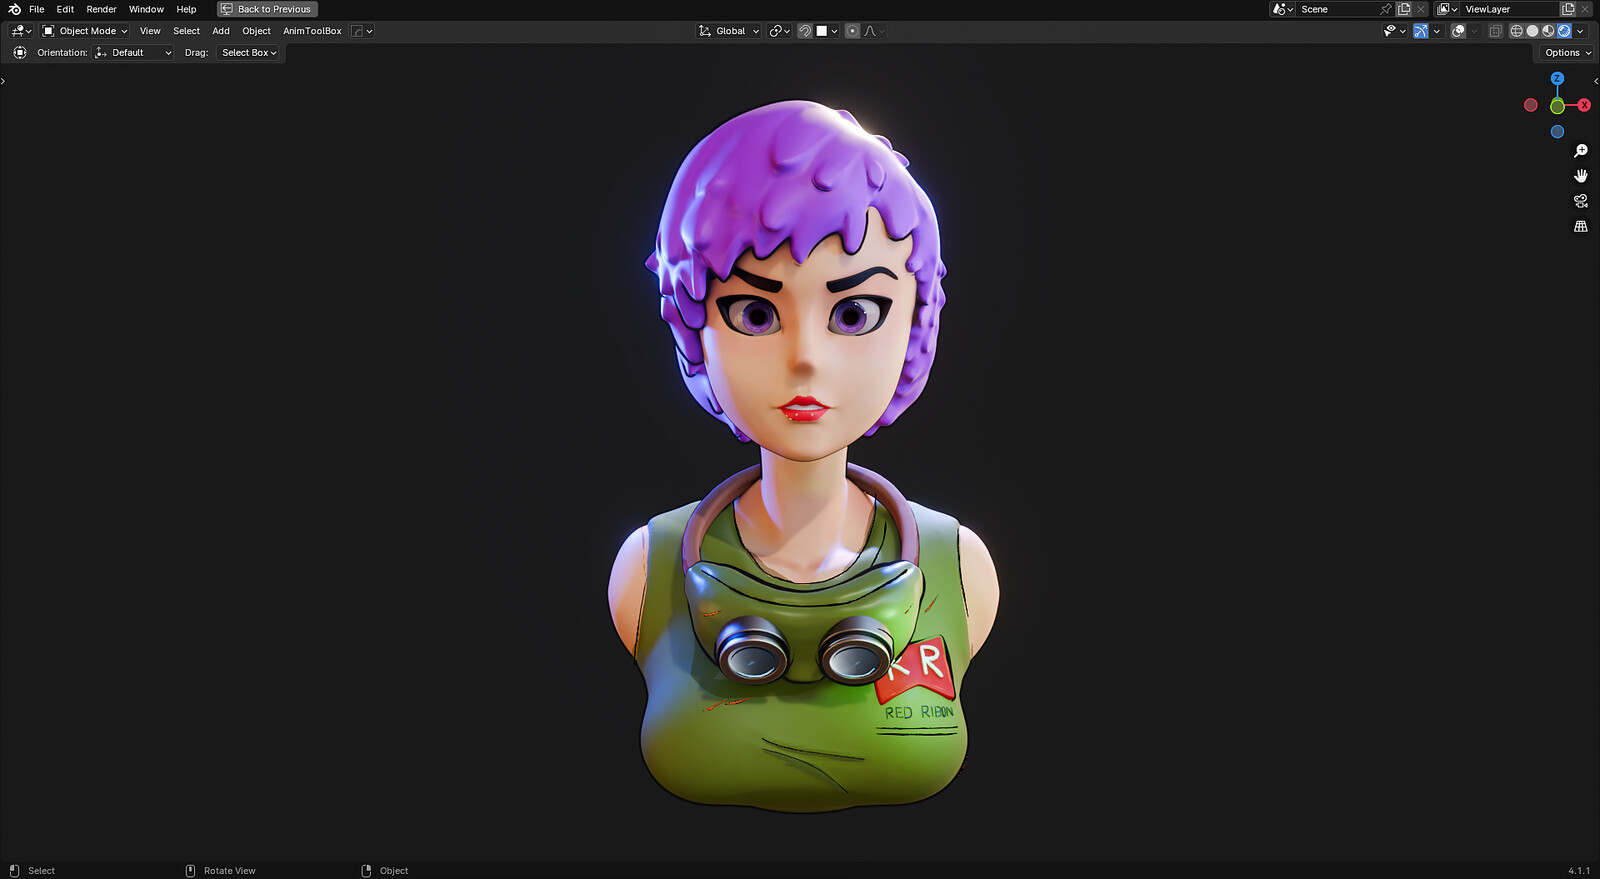Viewport: 1600px width, 879px height.
Task: Expand the right sidebar arrow
Action: coord(1596,81)
